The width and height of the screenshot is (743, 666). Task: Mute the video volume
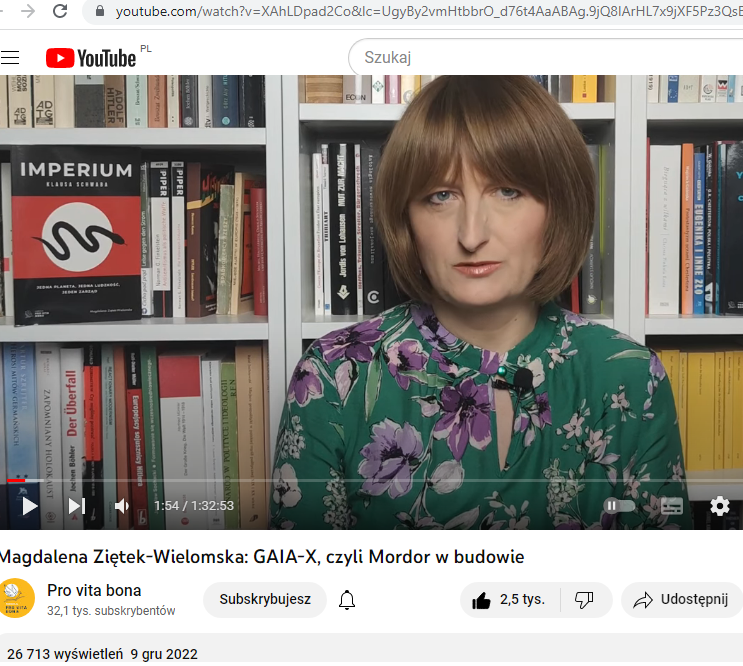coord(122,506)
